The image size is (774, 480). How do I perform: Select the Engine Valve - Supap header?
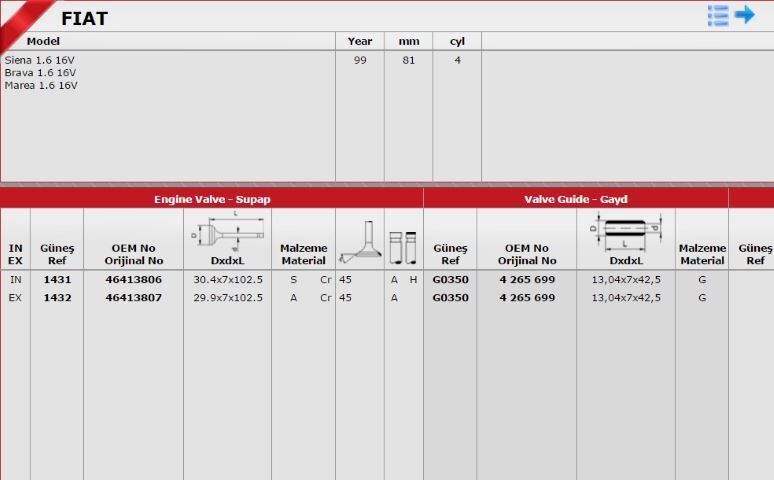pyautogui.click(x=212, y=199)
